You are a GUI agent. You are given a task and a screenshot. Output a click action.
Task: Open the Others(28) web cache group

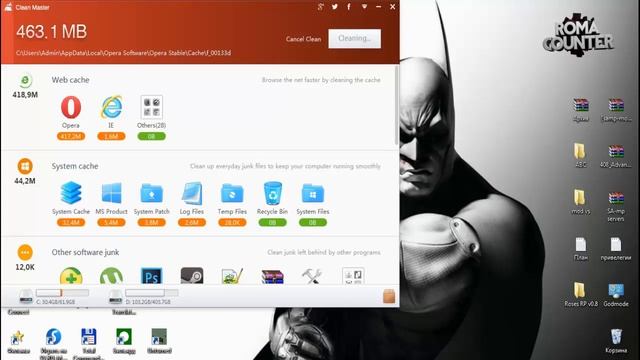(x=151, y=107)
